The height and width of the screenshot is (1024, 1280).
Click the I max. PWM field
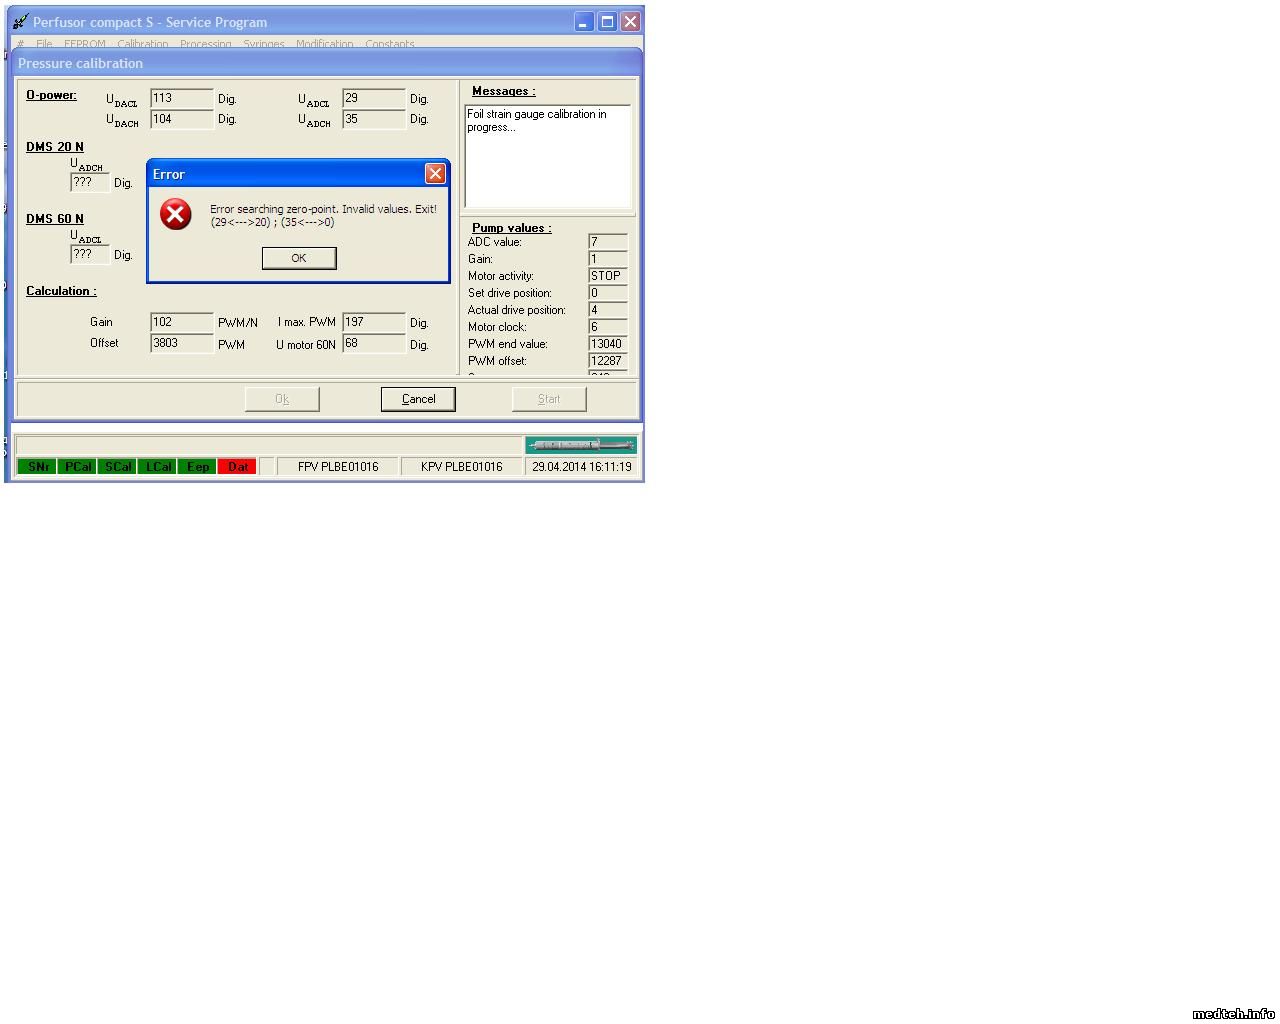pyautogui.click(x=373, y=322)
